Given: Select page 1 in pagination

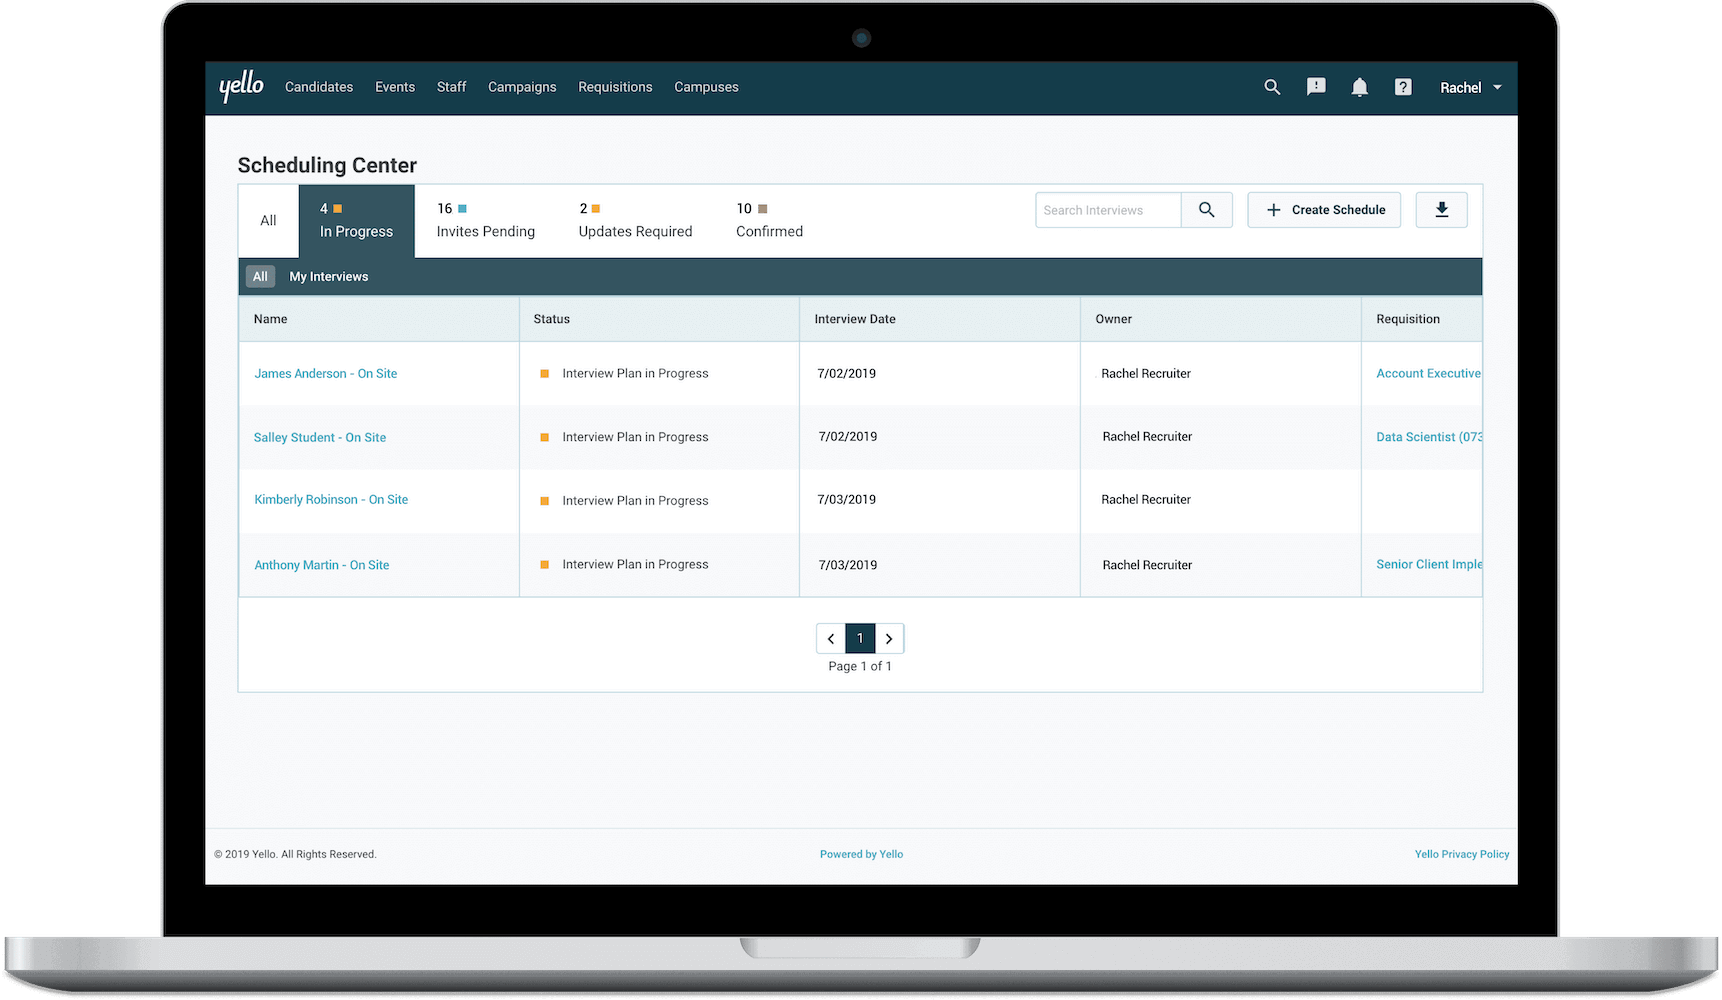Looking at the screenshot, I should [x=860, y=638].
